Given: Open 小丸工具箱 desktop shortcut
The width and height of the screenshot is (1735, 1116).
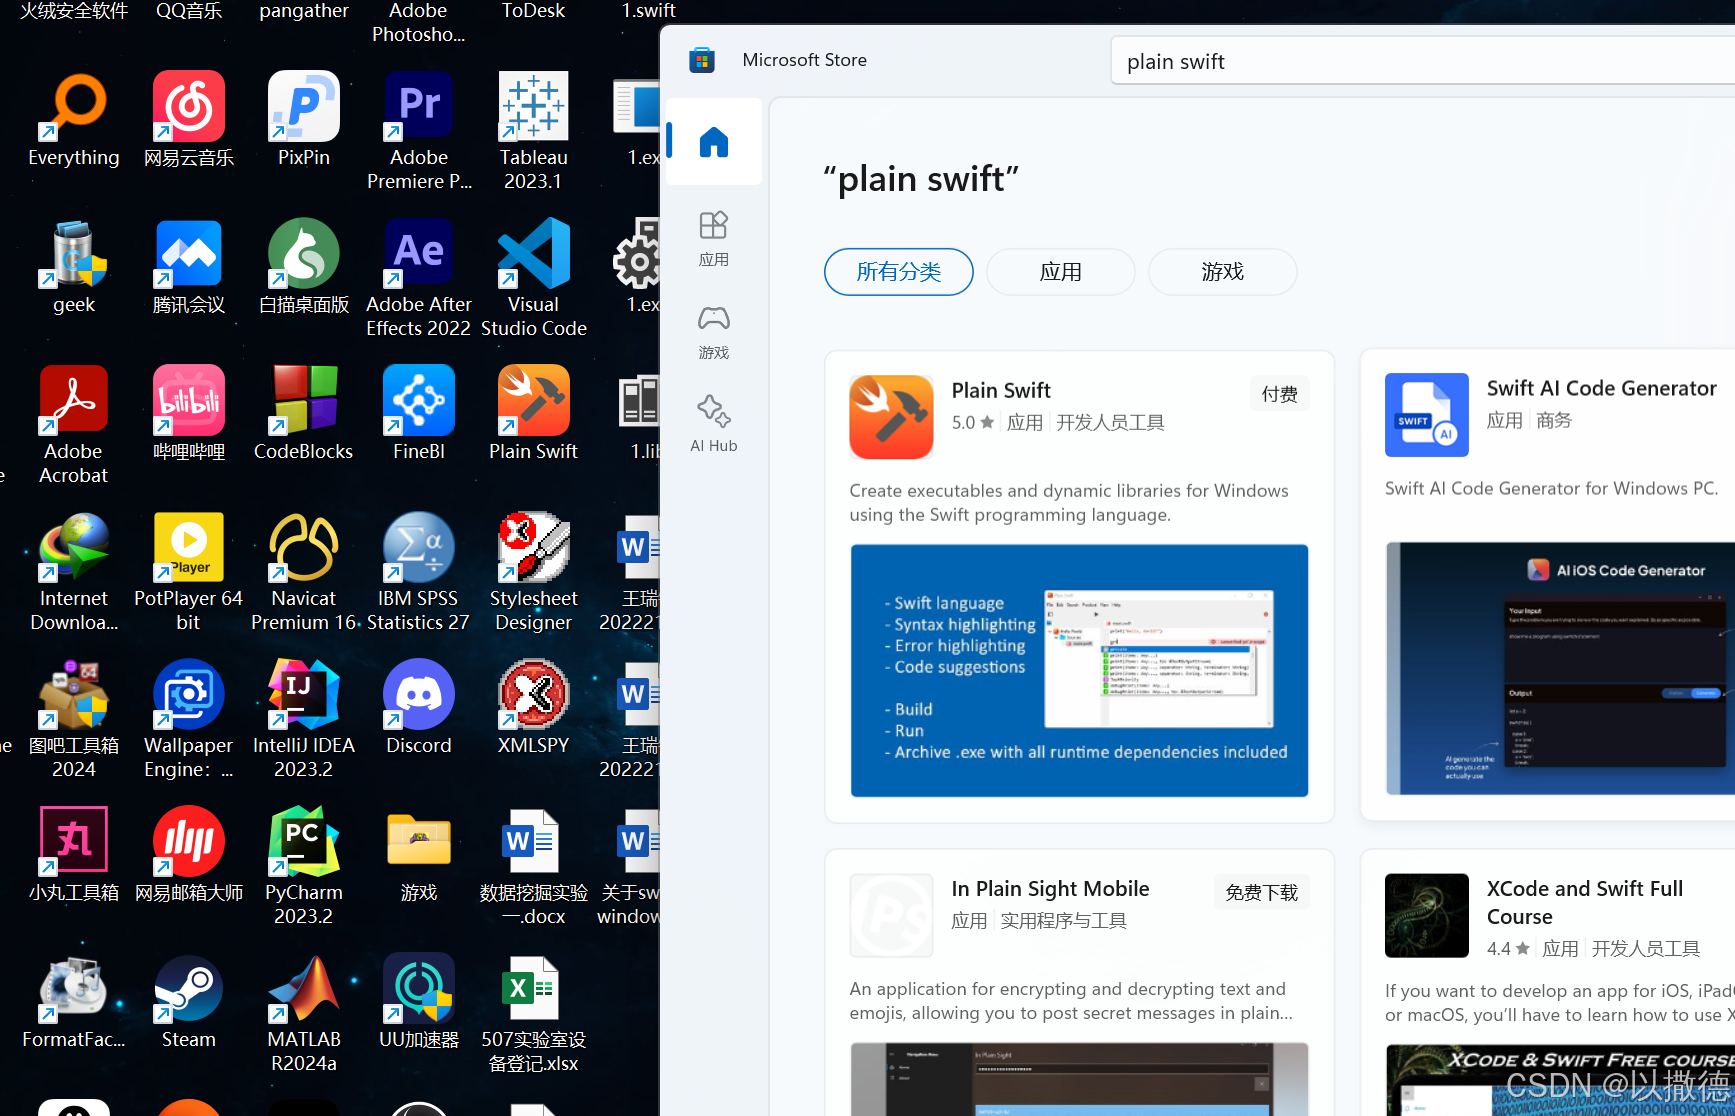Looking at the screenshot, I should (74, 854).
